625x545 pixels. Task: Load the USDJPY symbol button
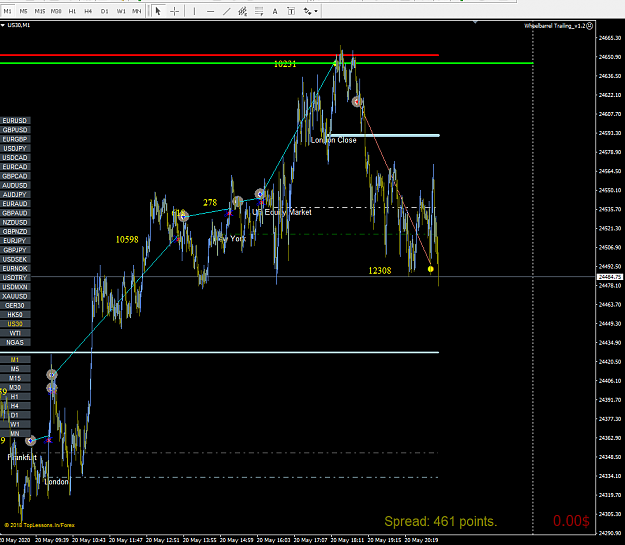coord(15,148)
